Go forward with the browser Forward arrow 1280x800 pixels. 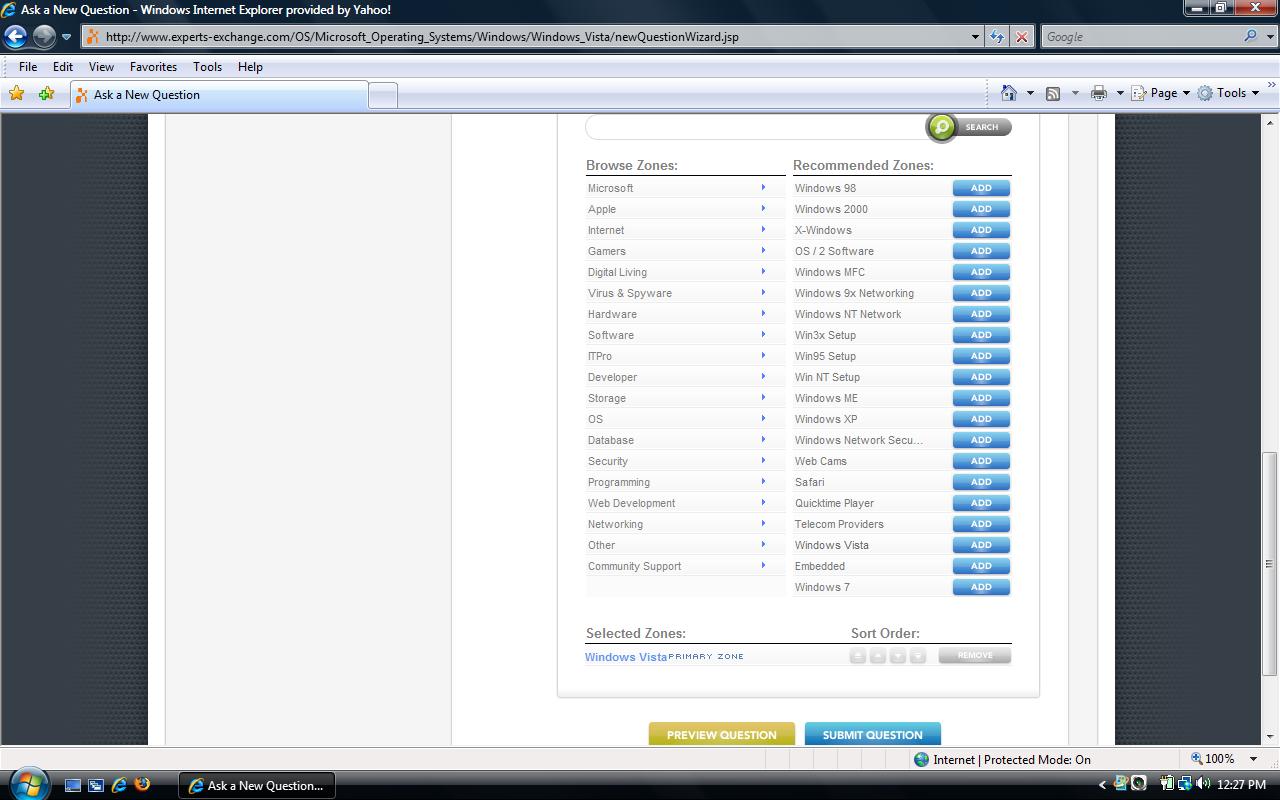pyautogui.click(x=44, y=37)
